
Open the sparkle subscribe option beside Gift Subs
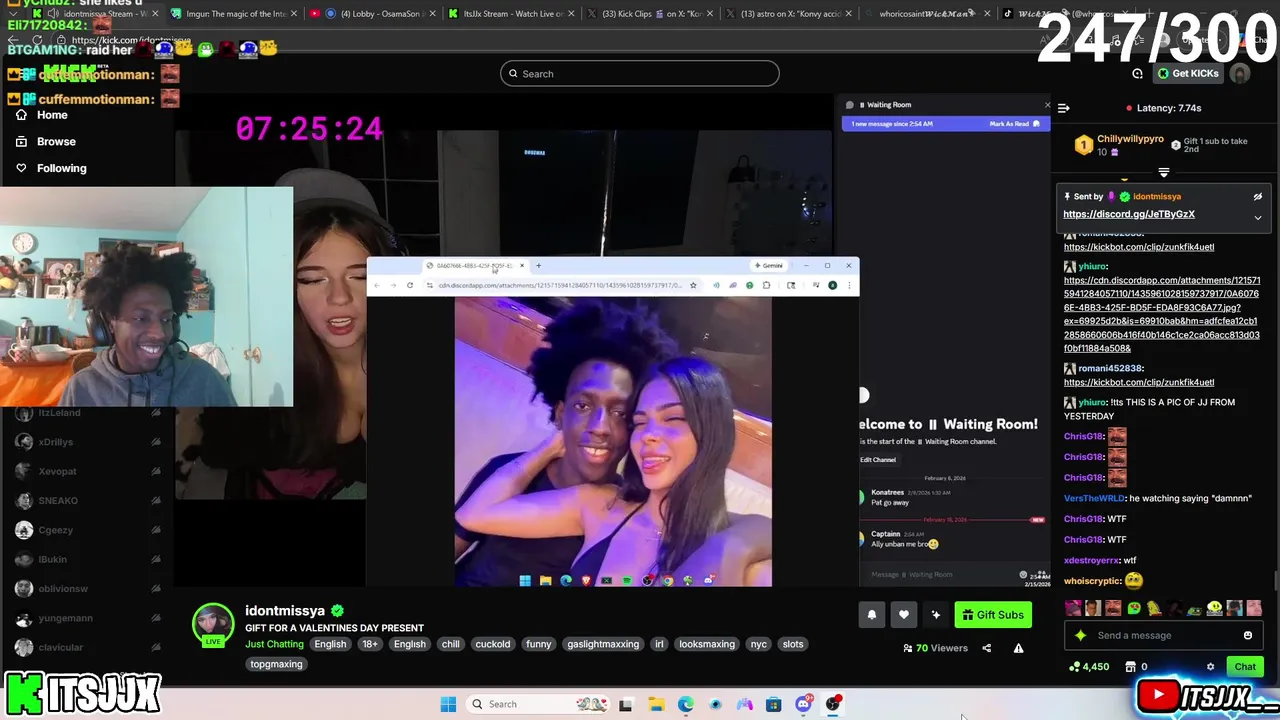(936, 615)
